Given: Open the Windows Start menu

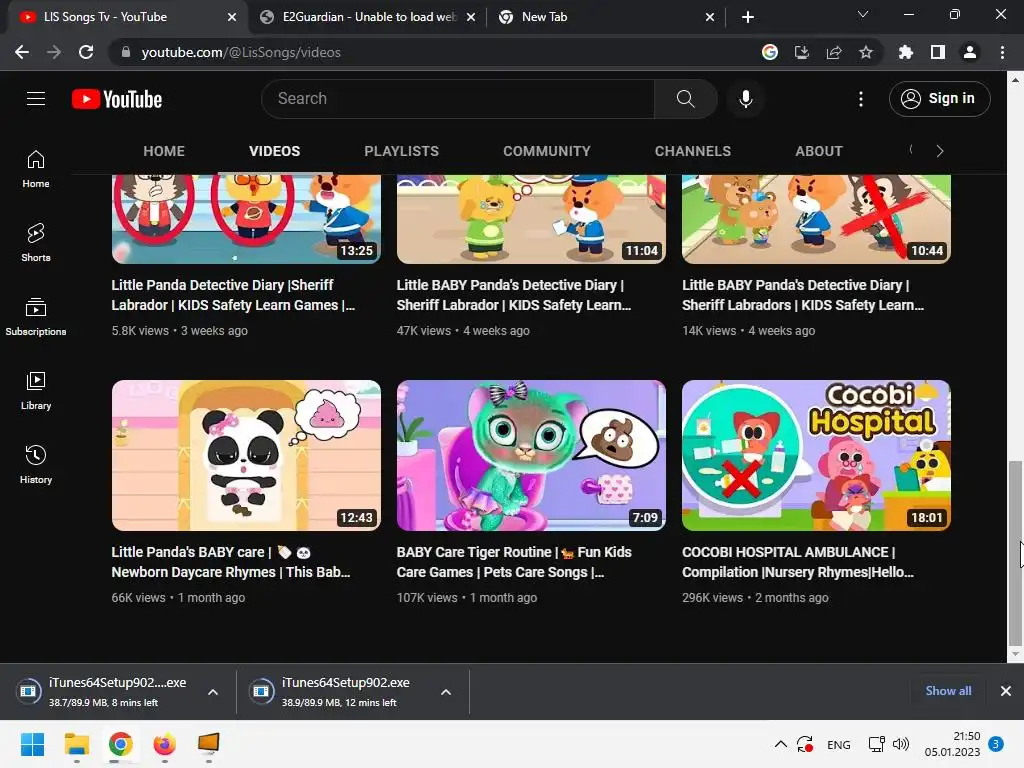Looking at the screenshot, I should point(33,744).
